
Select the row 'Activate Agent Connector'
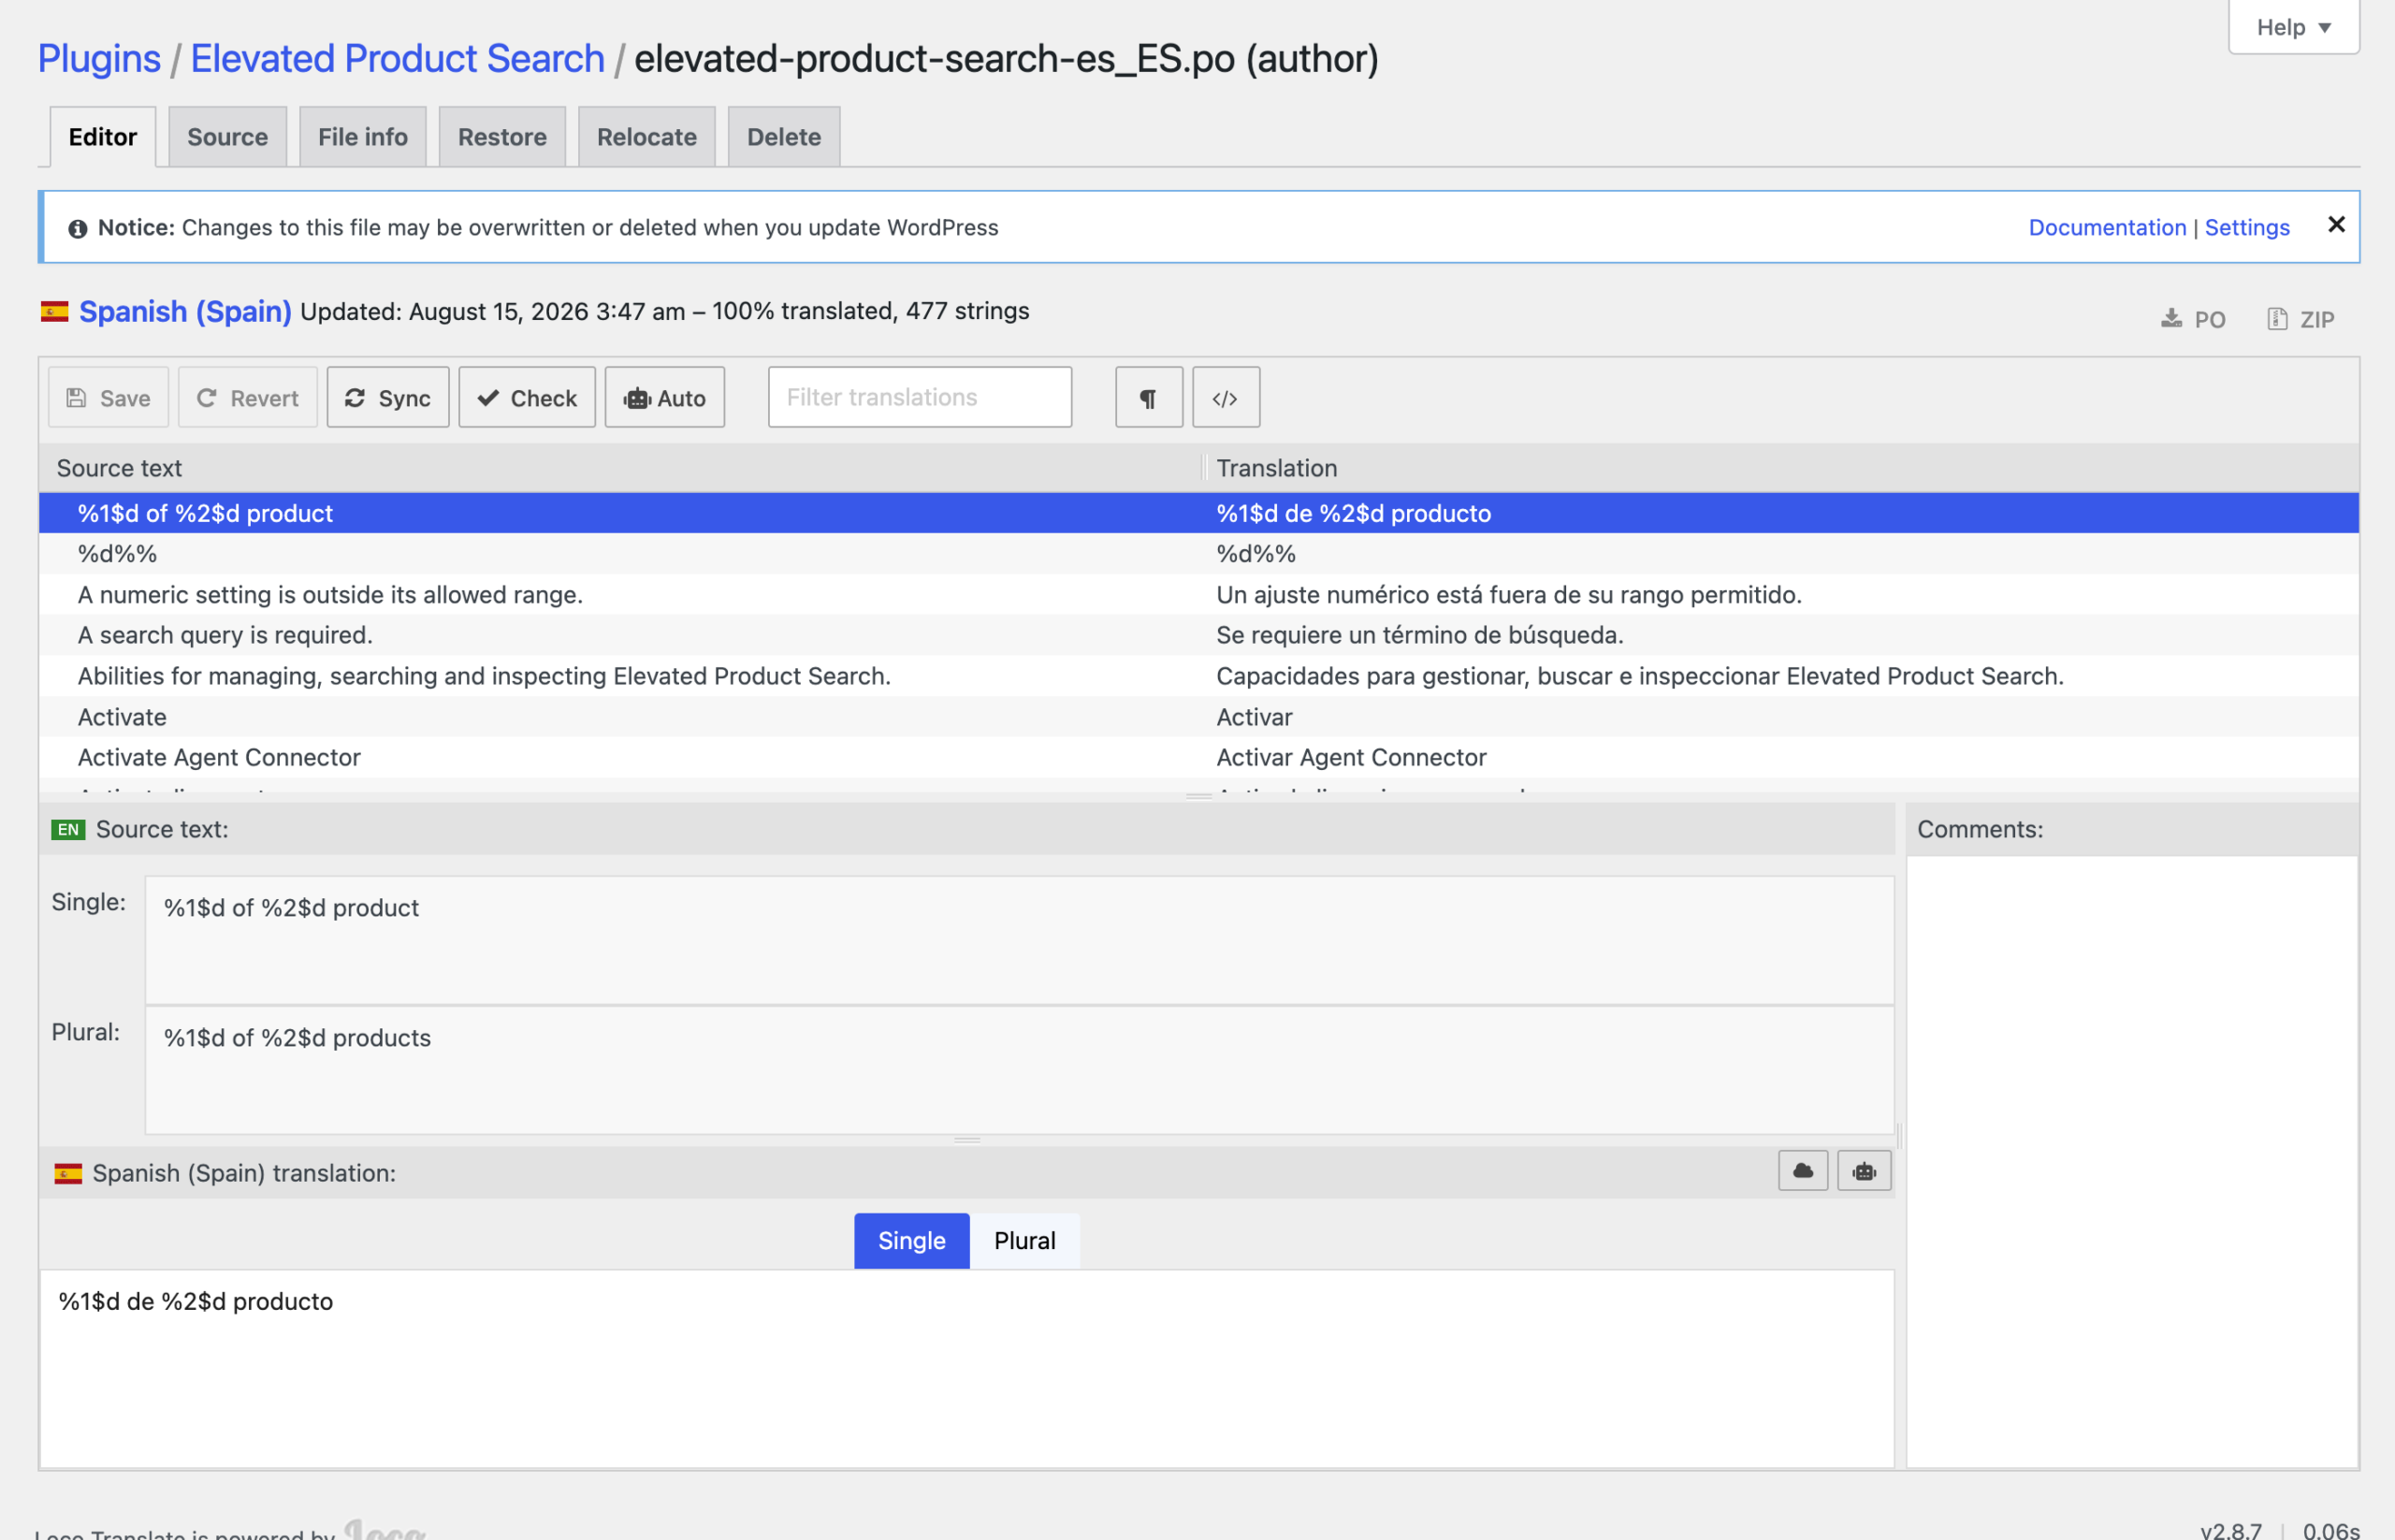[x=1198, y=757]
